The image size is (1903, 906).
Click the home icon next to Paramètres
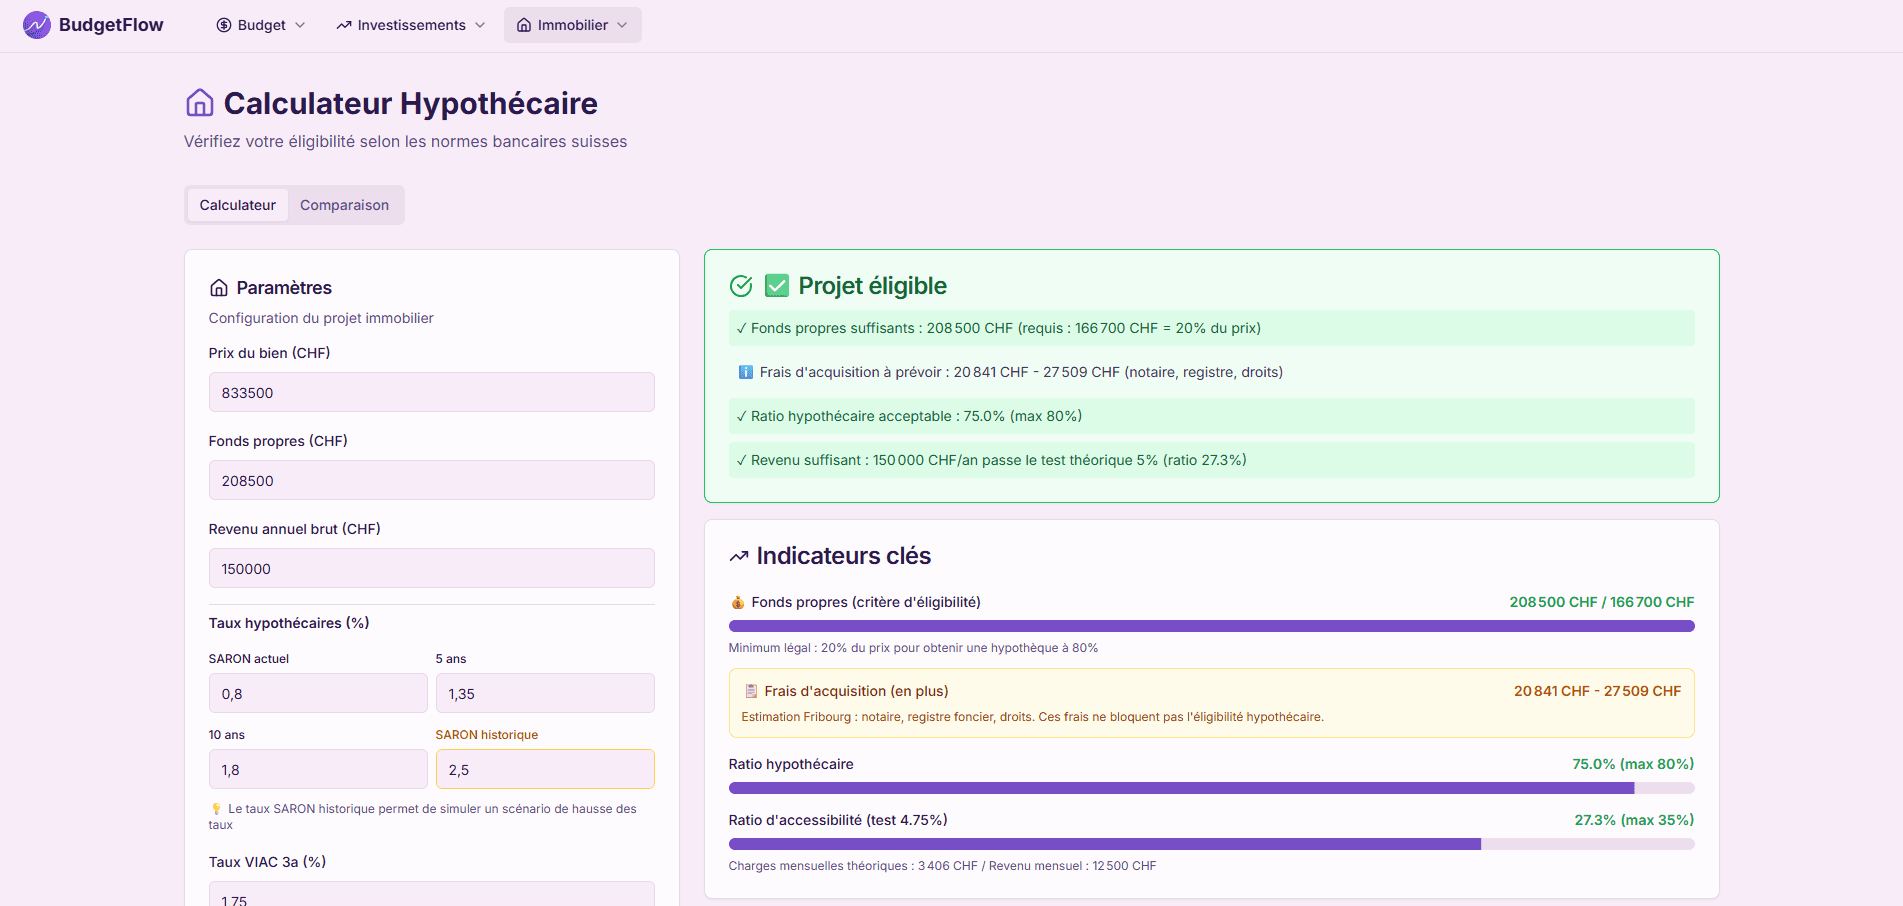tap(219, 288)
